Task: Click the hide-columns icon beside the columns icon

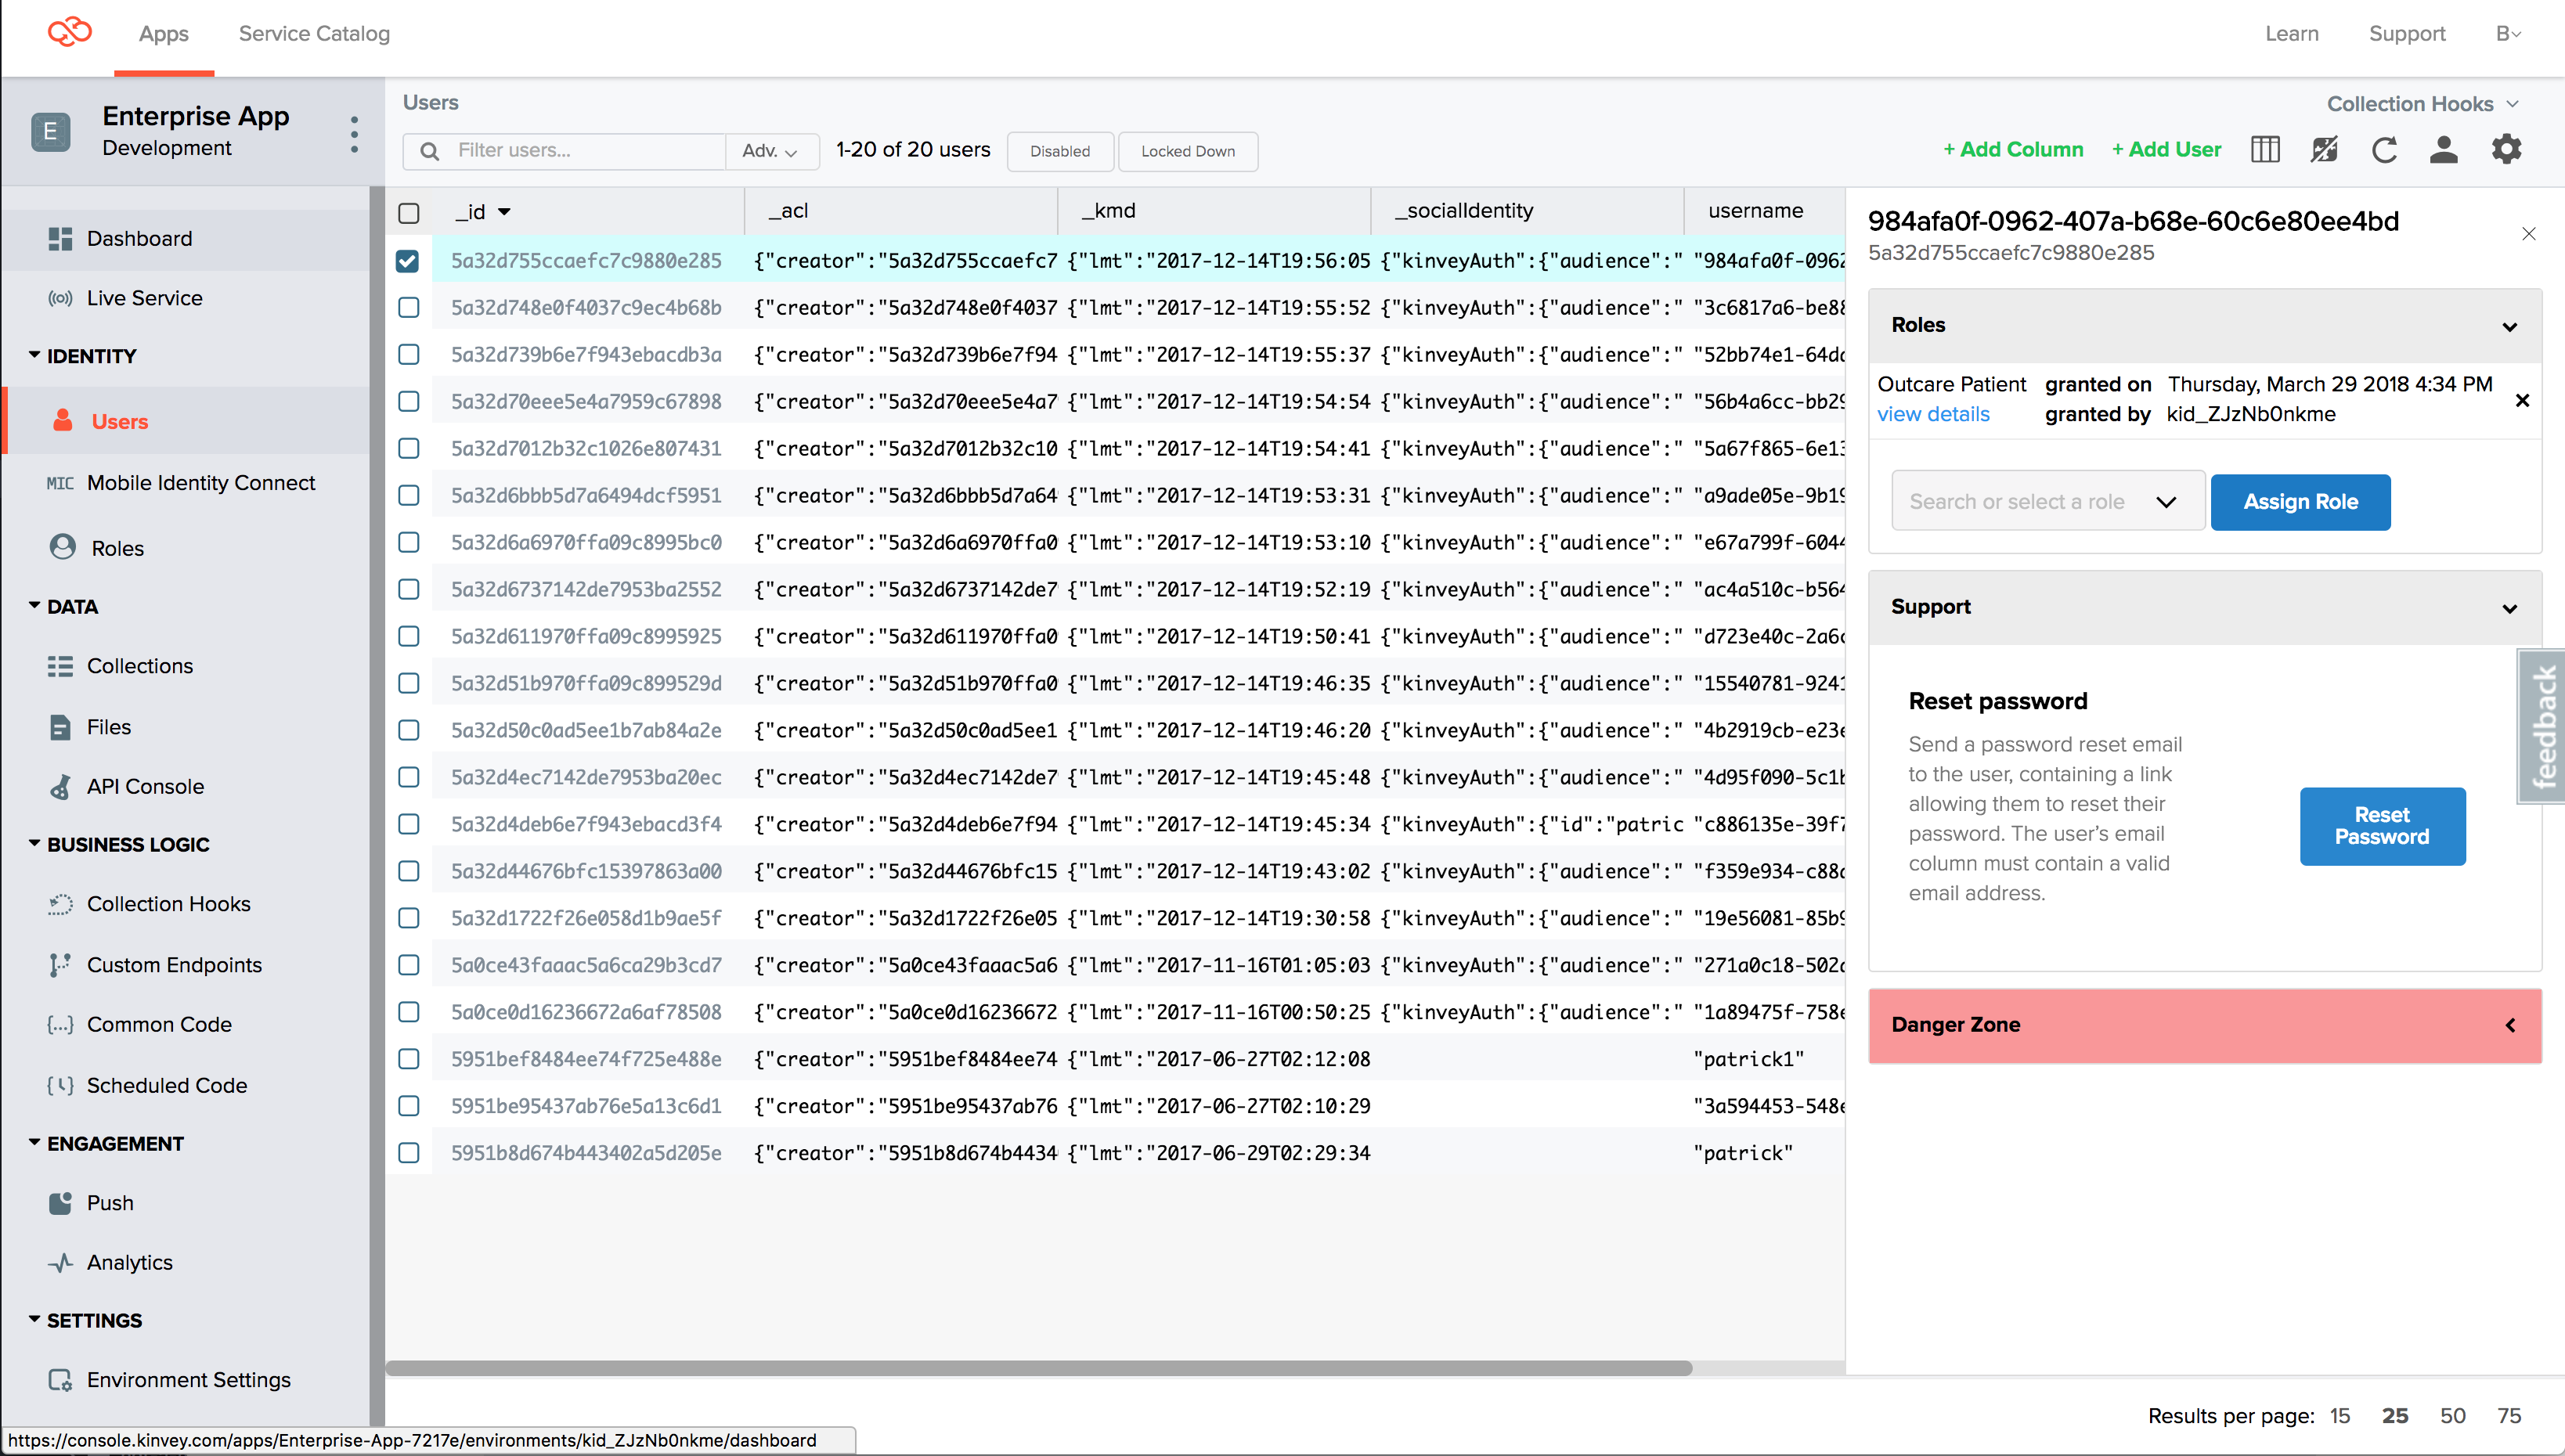Action: click(2324, 150)
